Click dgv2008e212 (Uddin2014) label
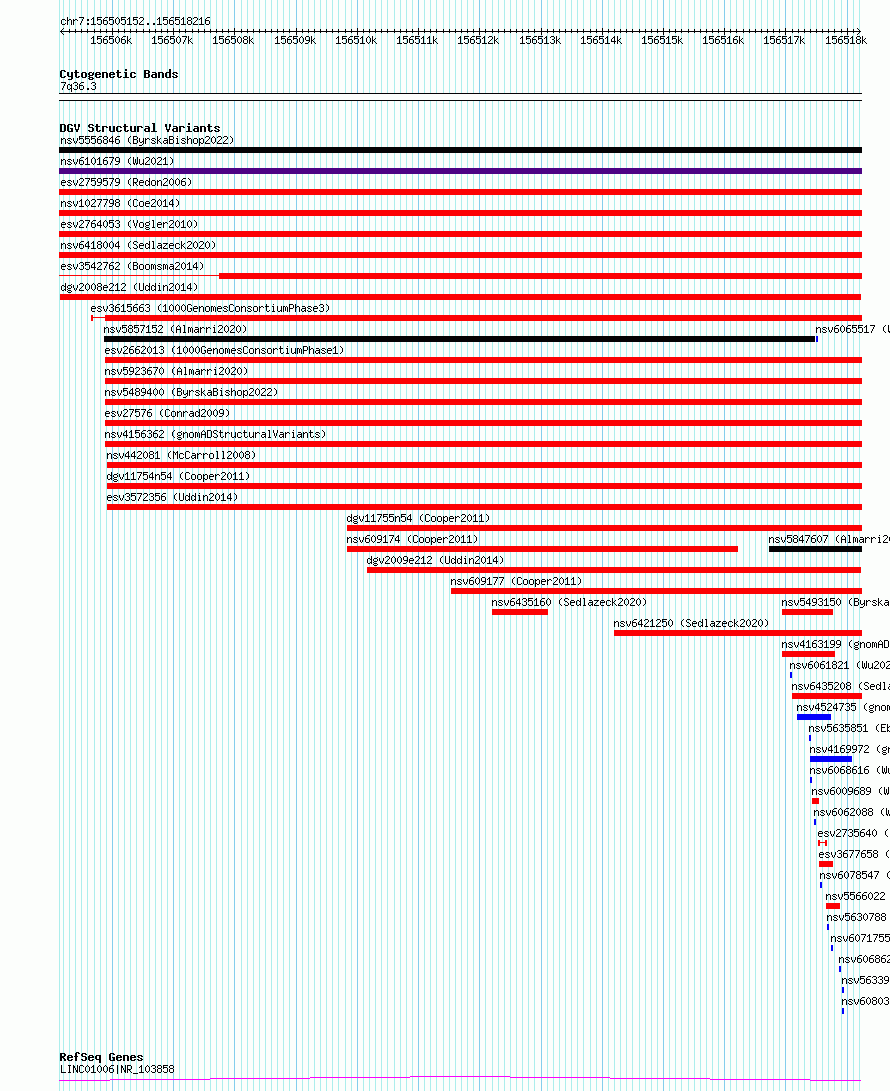 tap(129, 287)
